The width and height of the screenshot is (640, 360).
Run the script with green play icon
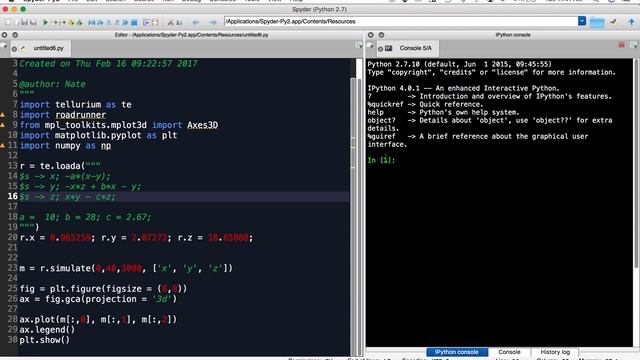[x=45, y=22]
